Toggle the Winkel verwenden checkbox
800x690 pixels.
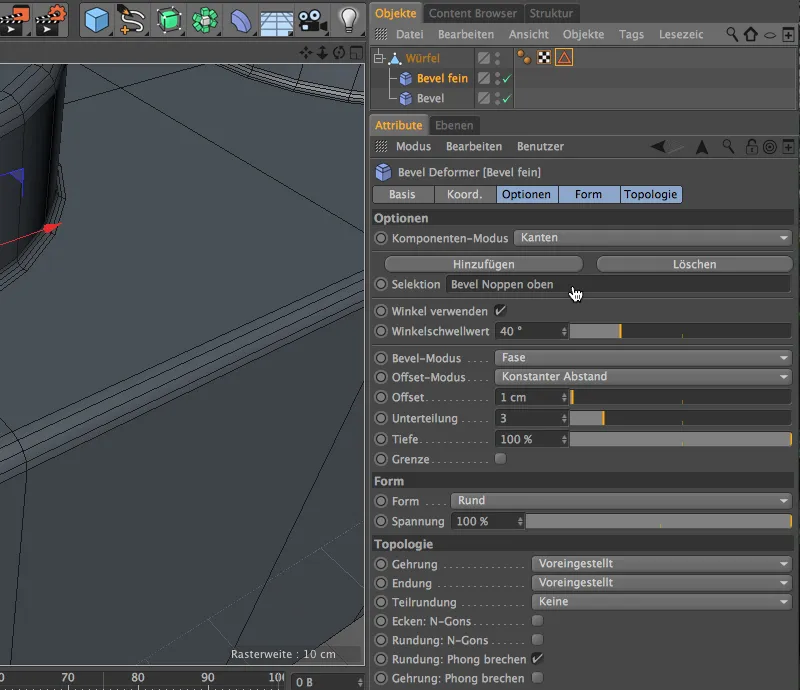500,310
